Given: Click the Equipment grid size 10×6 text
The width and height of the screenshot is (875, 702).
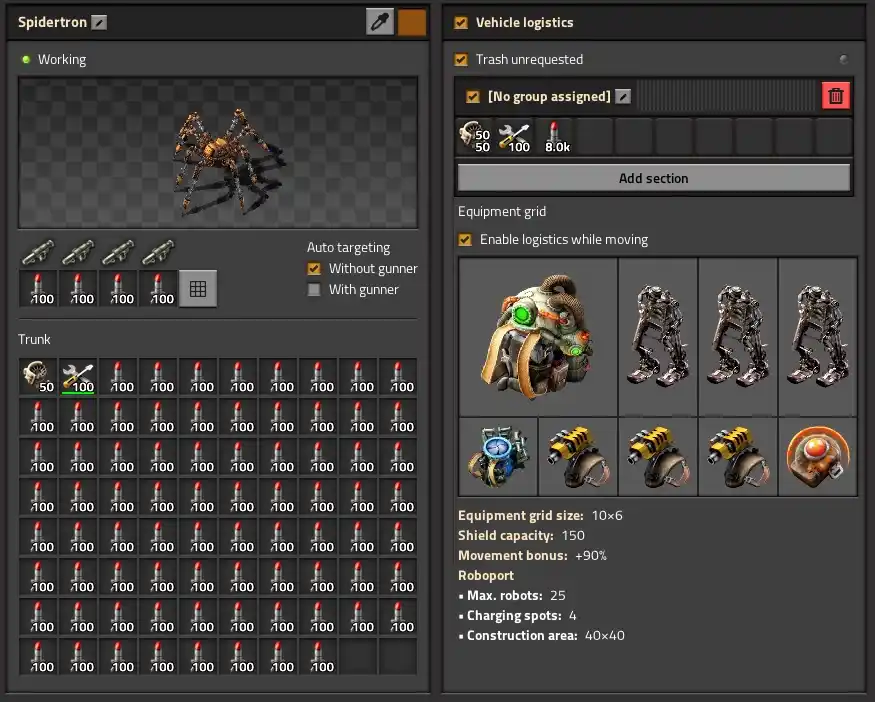Looking at the screenshot, I should pos(540,515).
